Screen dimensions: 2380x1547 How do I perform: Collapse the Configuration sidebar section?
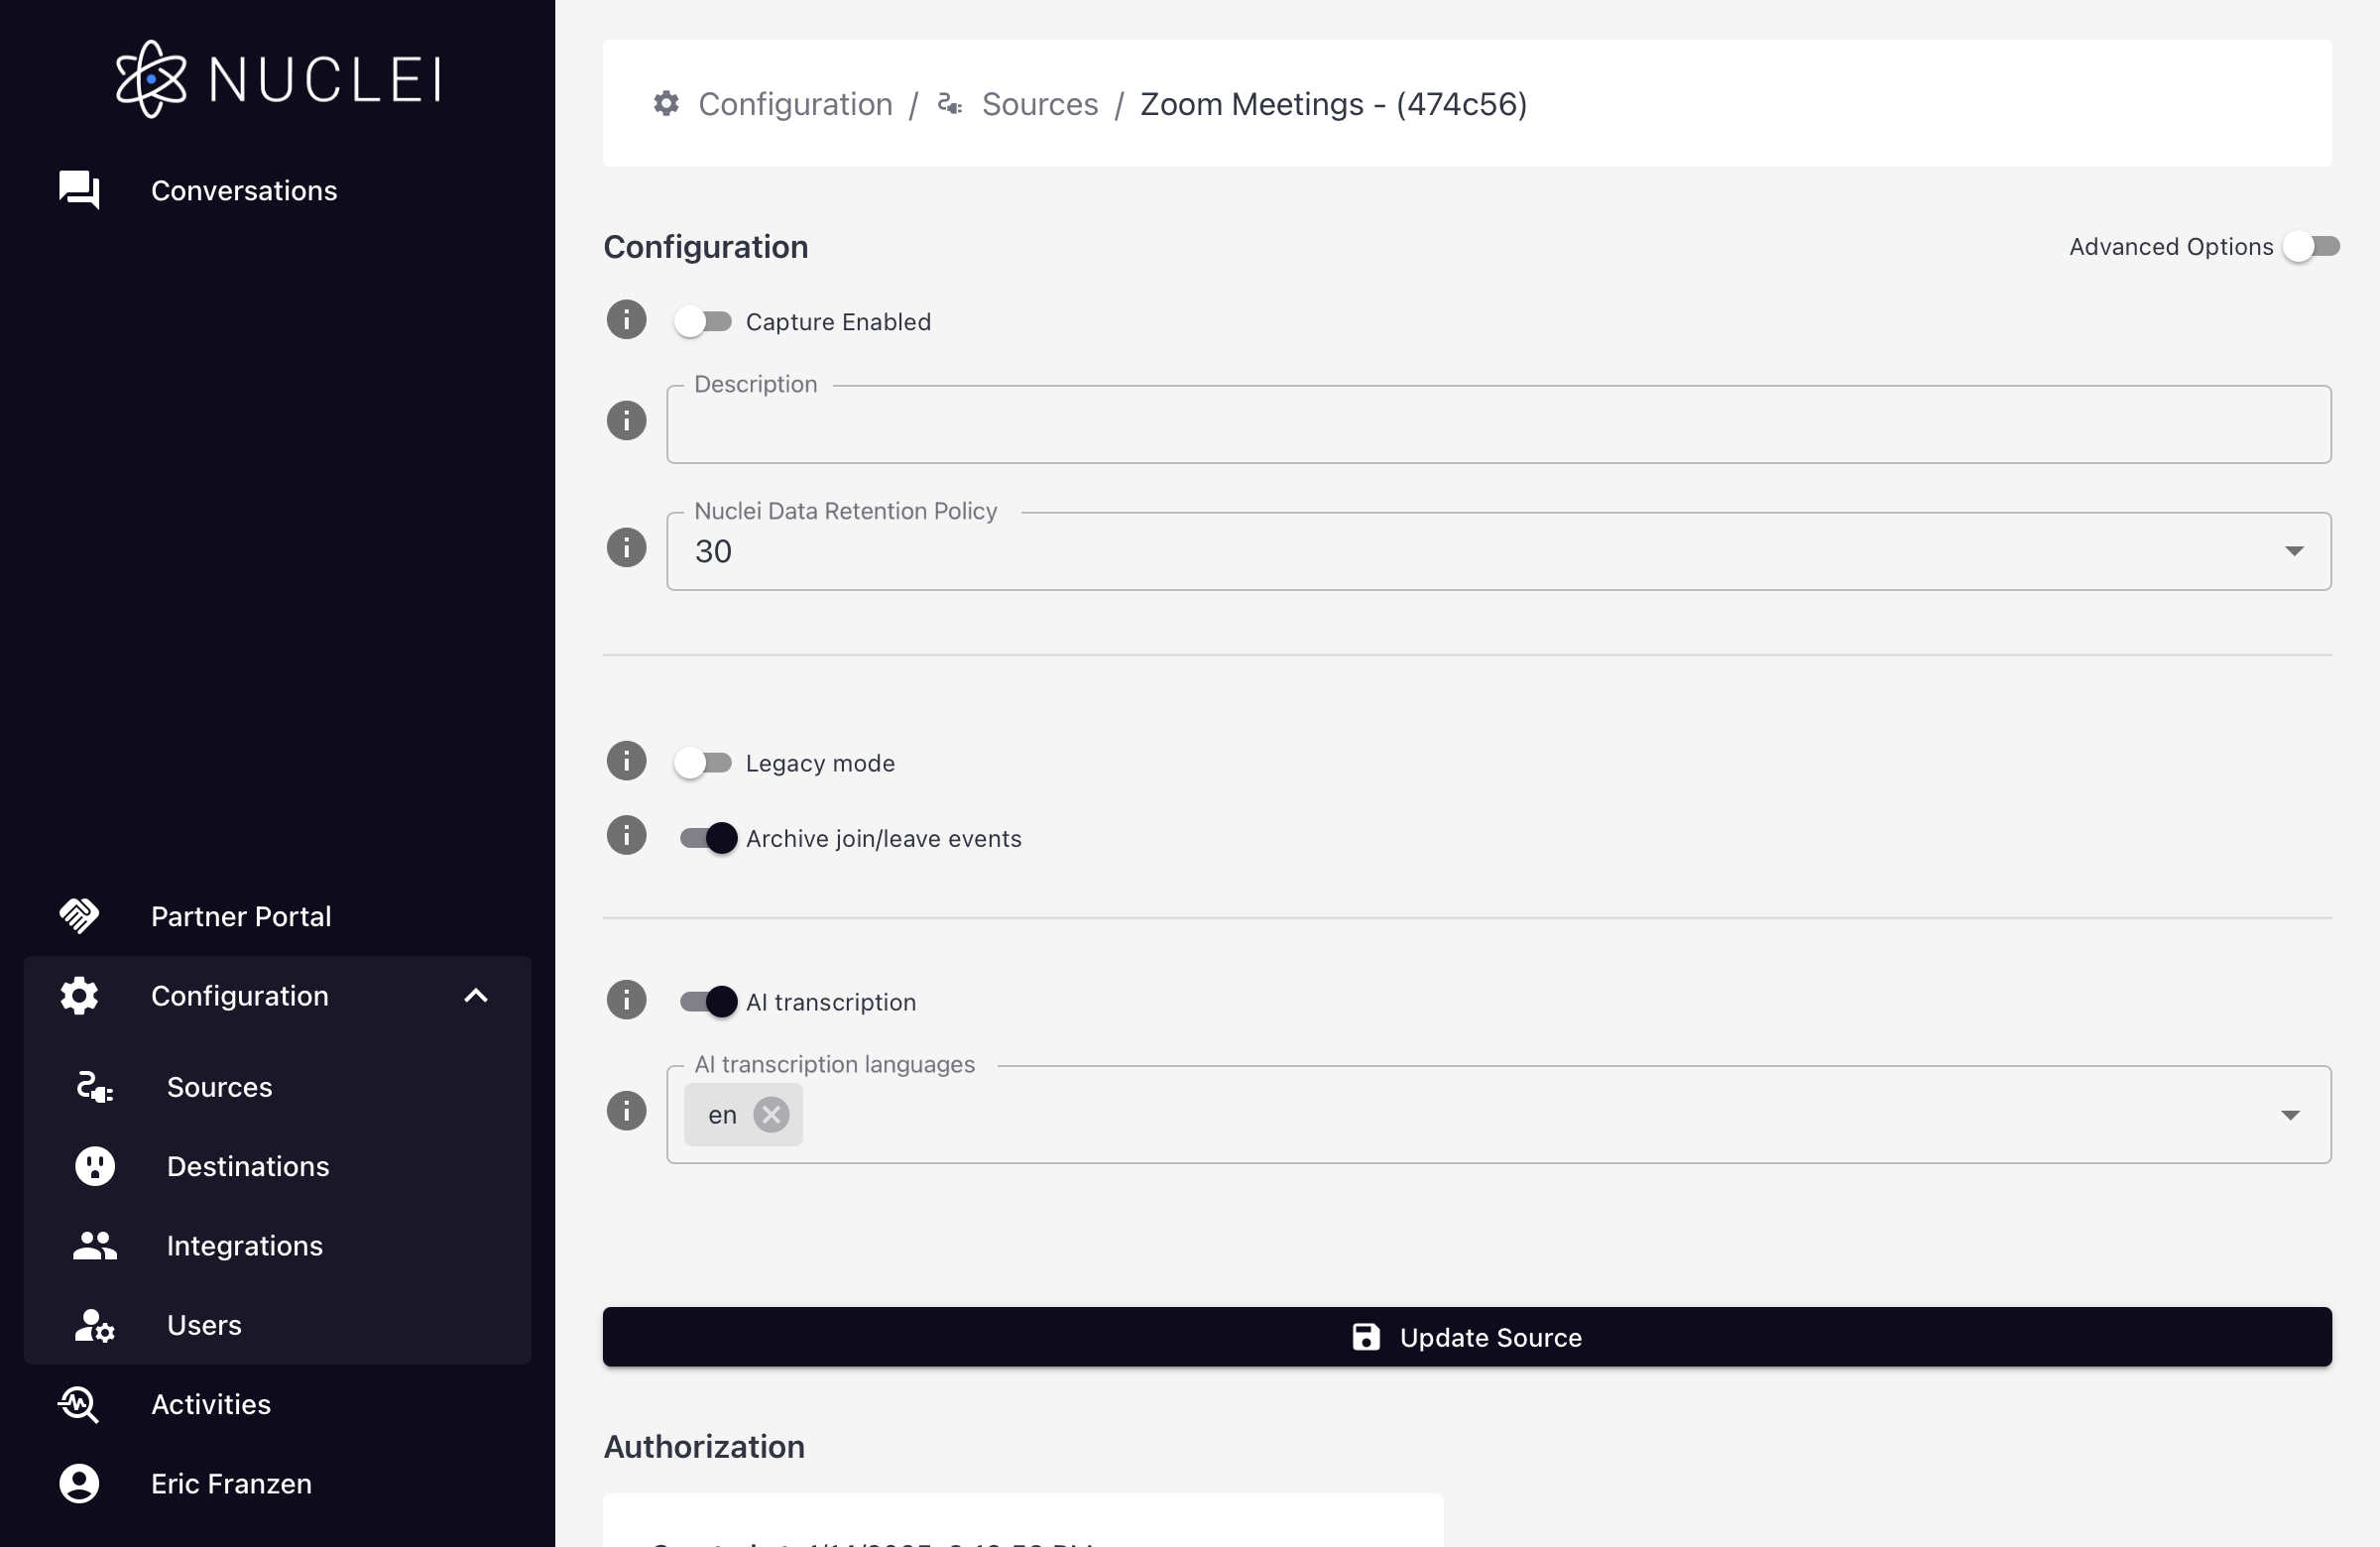tap(476, 995)
